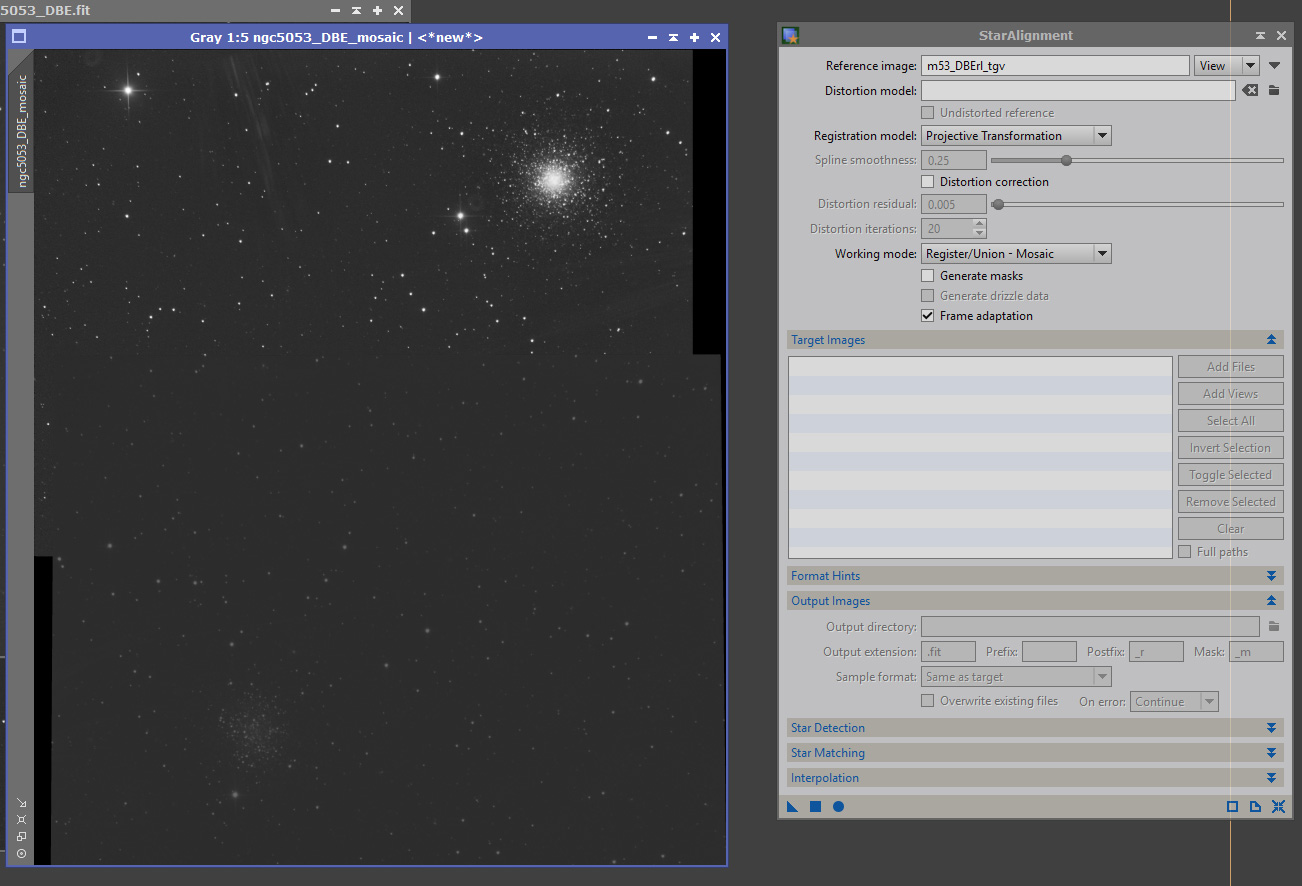
Task: Clear the Distortion model field with the X icon
Action: point(1250,91)
